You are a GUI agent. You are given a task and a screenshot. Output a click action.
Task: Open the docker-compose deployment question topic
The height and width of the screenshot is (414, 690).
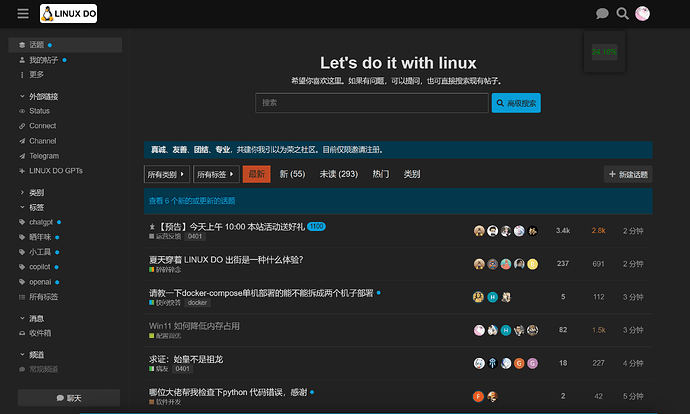[x=261, y=293]
